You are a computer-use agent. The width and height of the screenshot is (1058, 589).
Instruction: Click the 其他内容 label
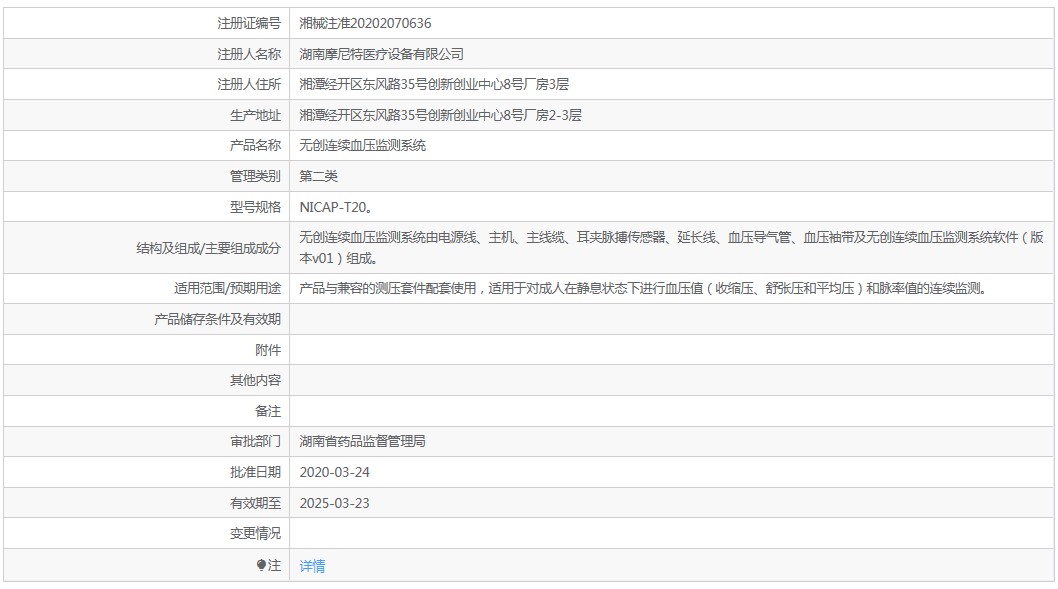pyautogui.click(x=255, y=380)
